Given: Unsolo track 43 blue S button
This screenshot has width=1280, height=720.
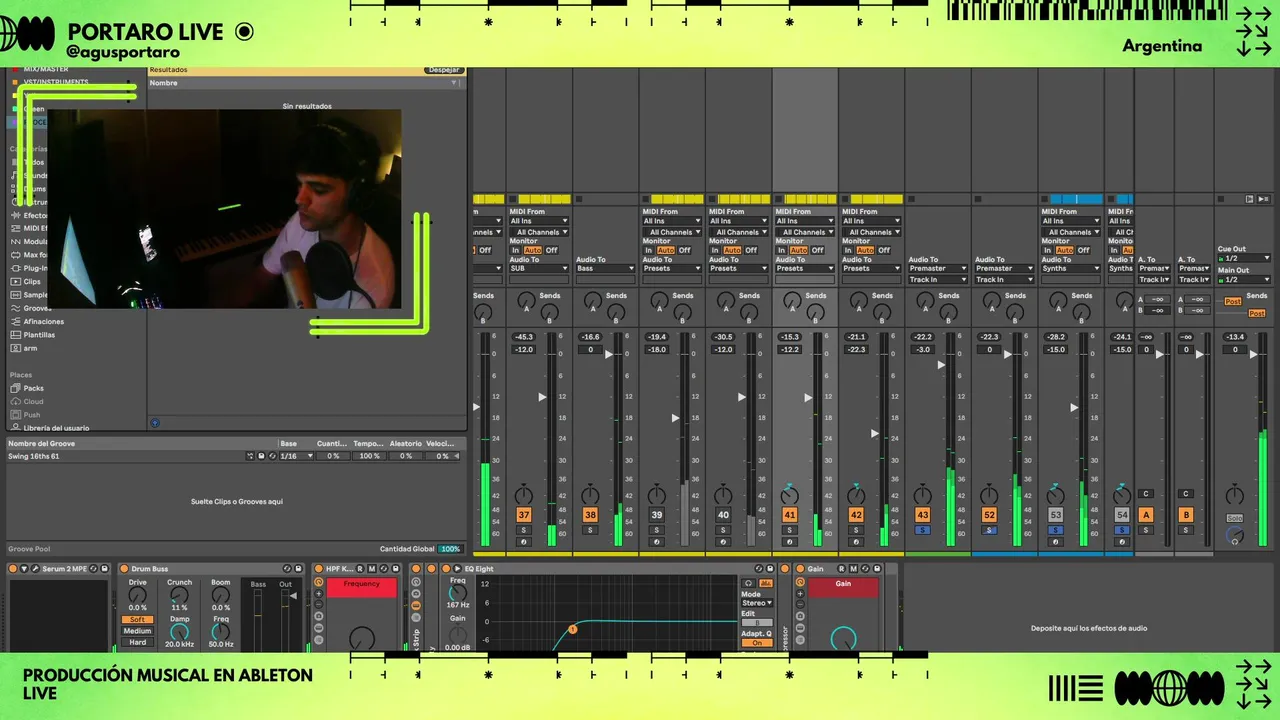Looking at the screenshot, I should tap(922, 530).
